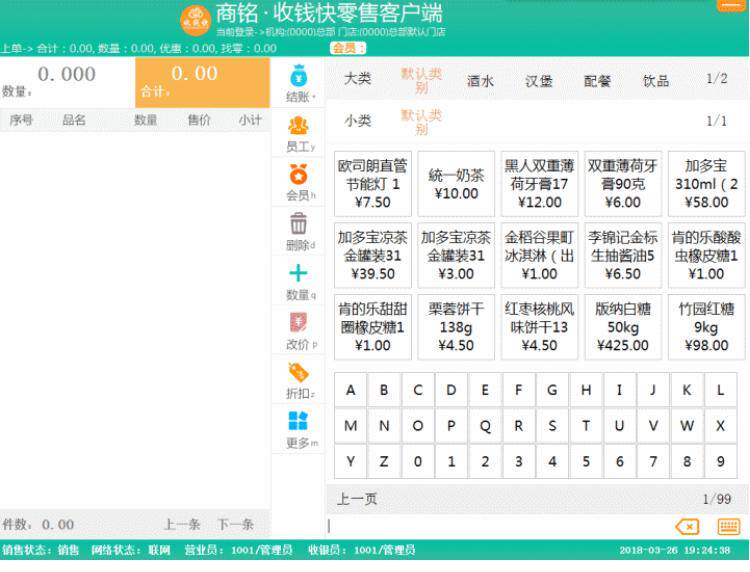Add 版纳白糖50kg ¥425.00 product
This screenshot has width=750, height=572.
[x=623, y=327]
